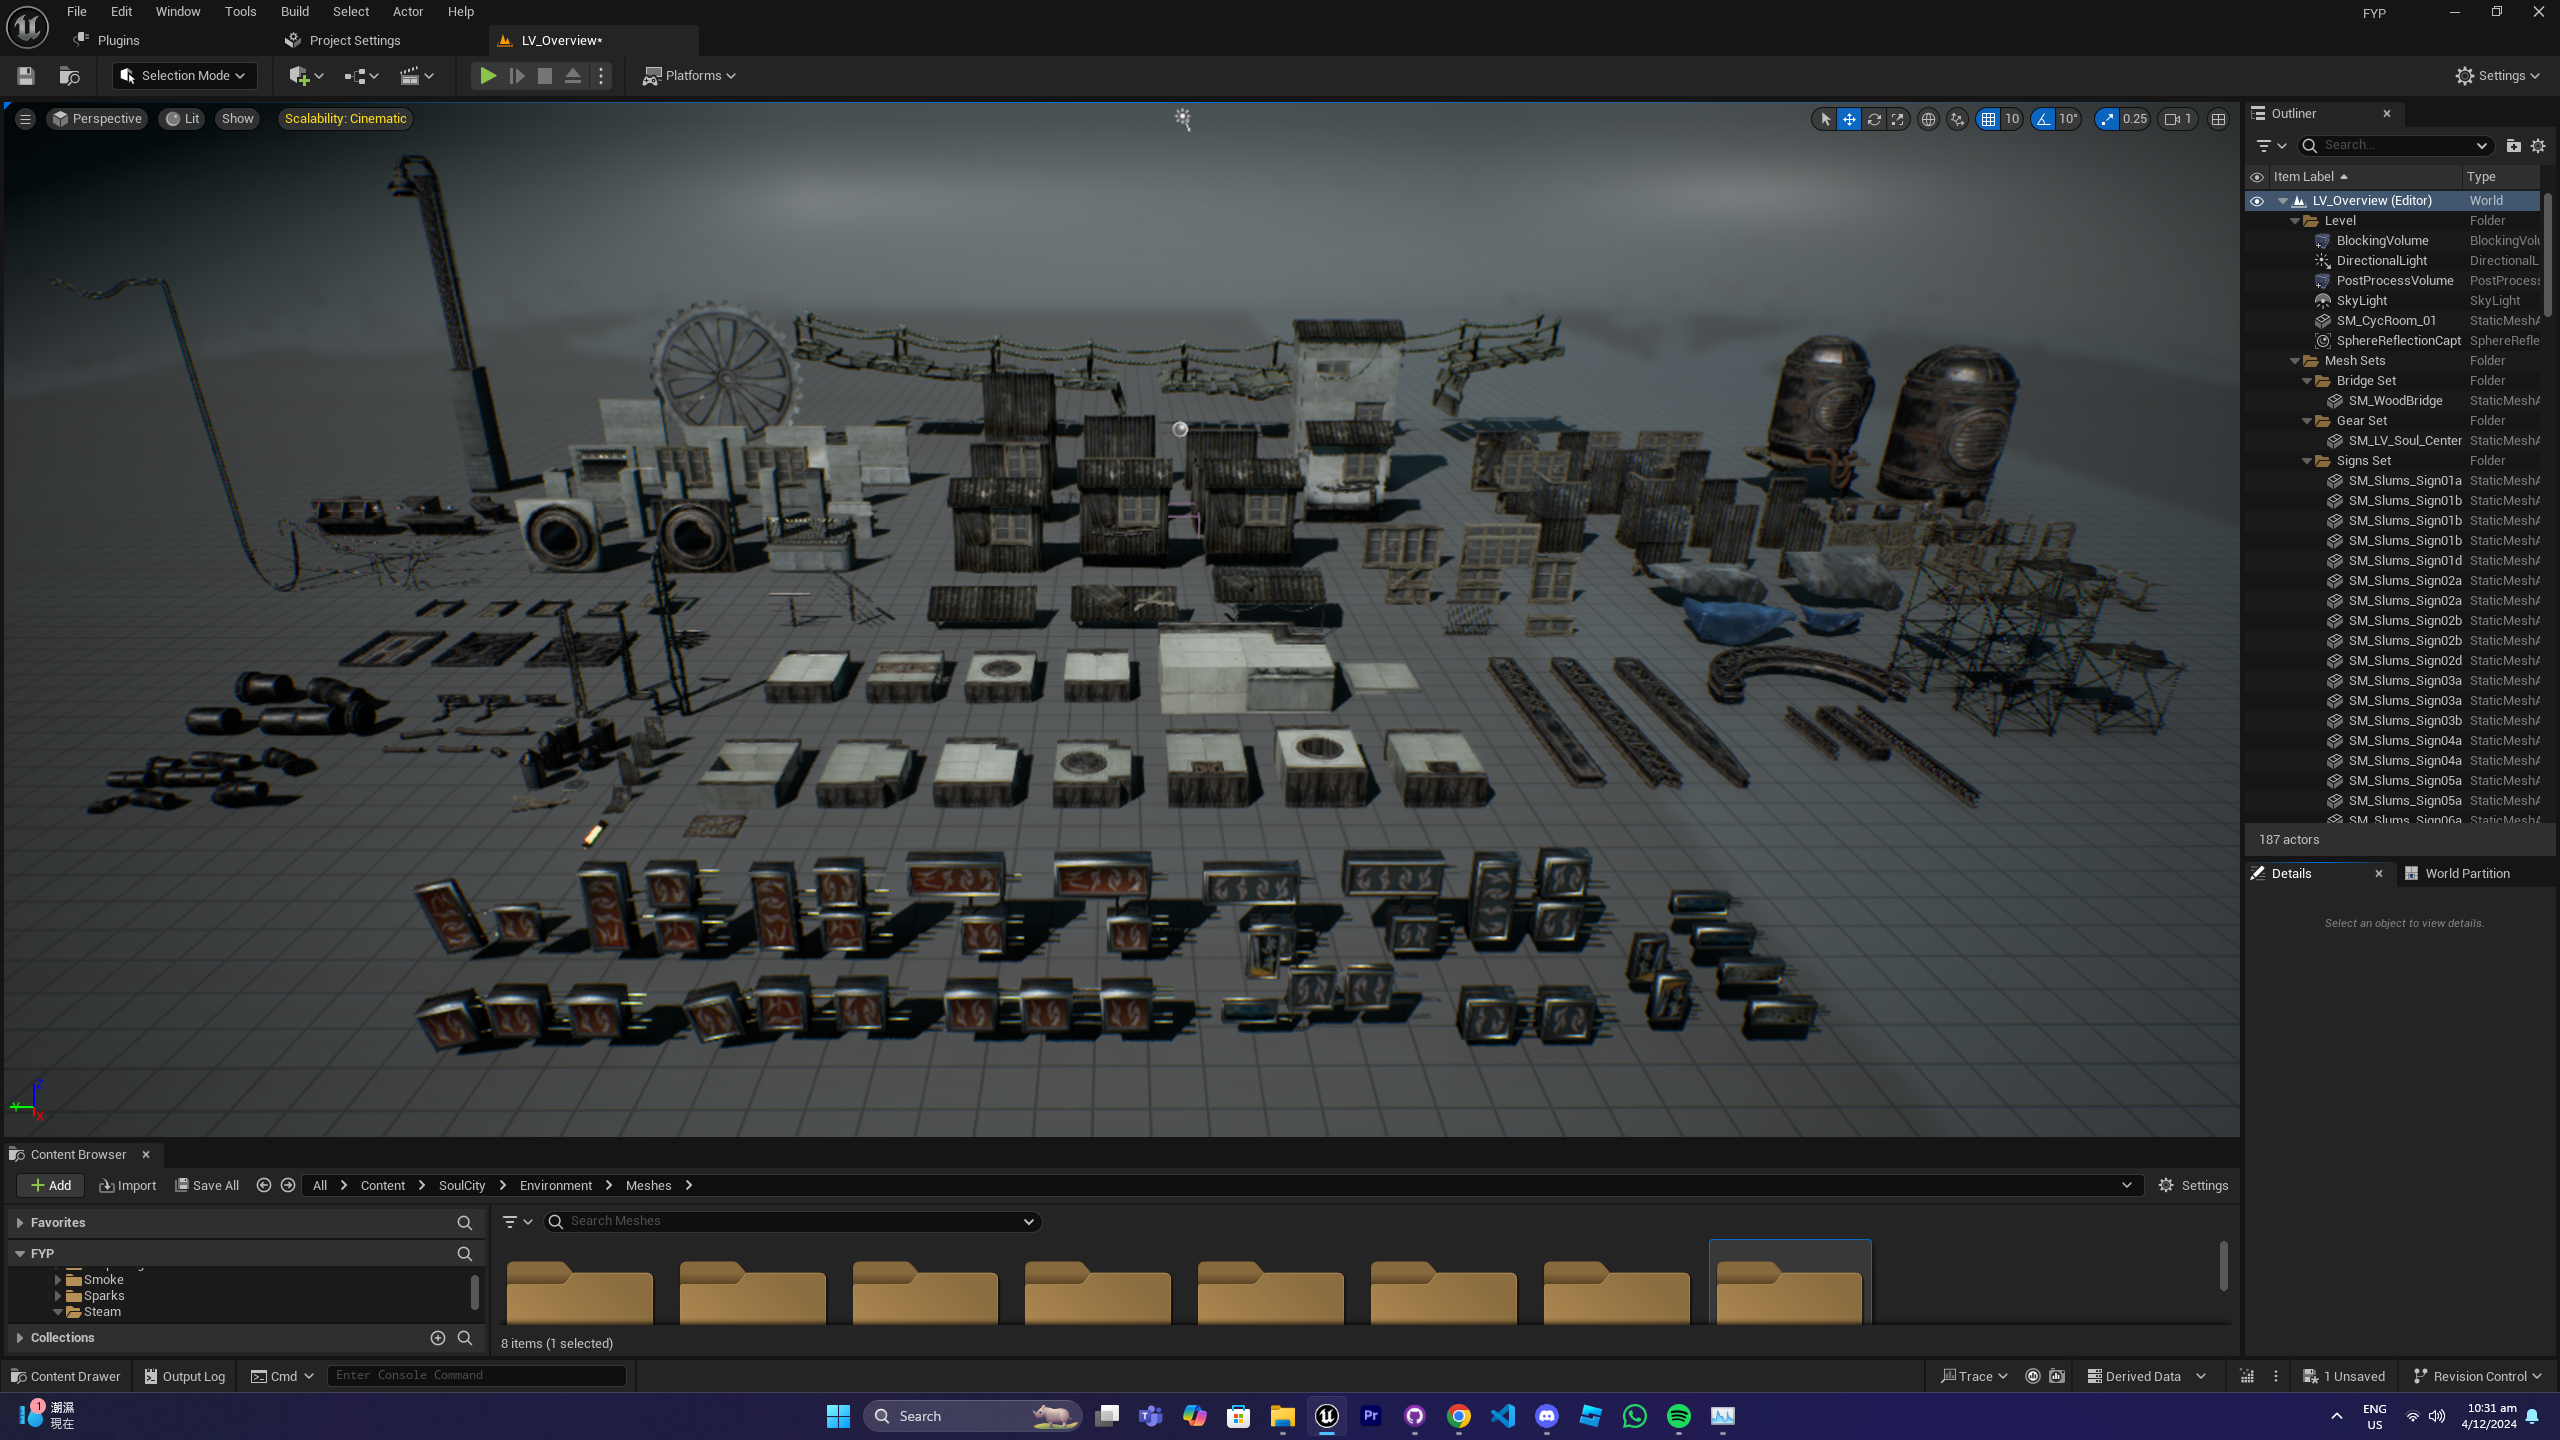Screen dimensions: 2560x1440
Task: Click the Import button
Action: 128,1185
